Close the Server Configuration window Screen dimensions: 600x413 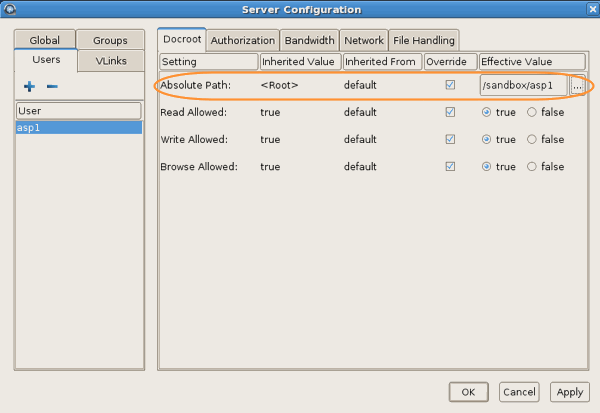592,9
